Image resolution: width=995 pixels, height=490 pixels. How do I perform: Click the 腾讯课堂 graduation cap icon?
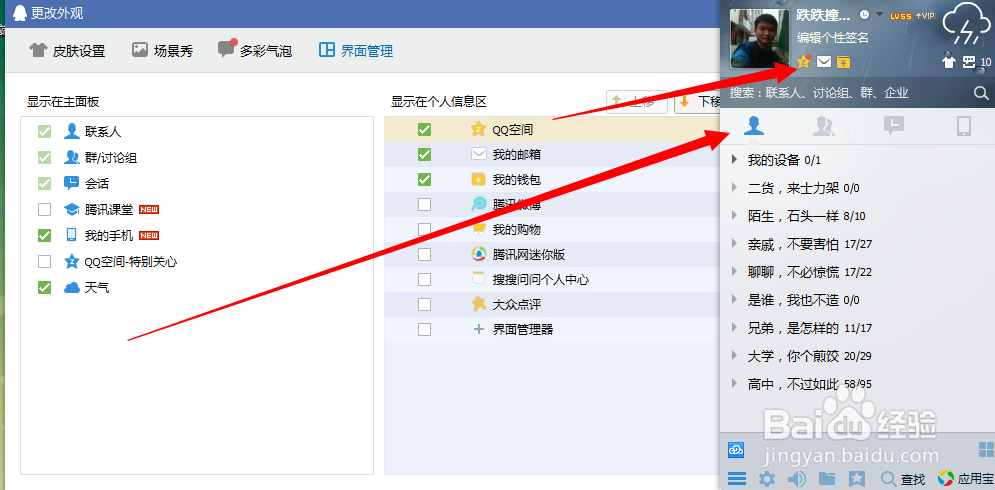[71, 209]
